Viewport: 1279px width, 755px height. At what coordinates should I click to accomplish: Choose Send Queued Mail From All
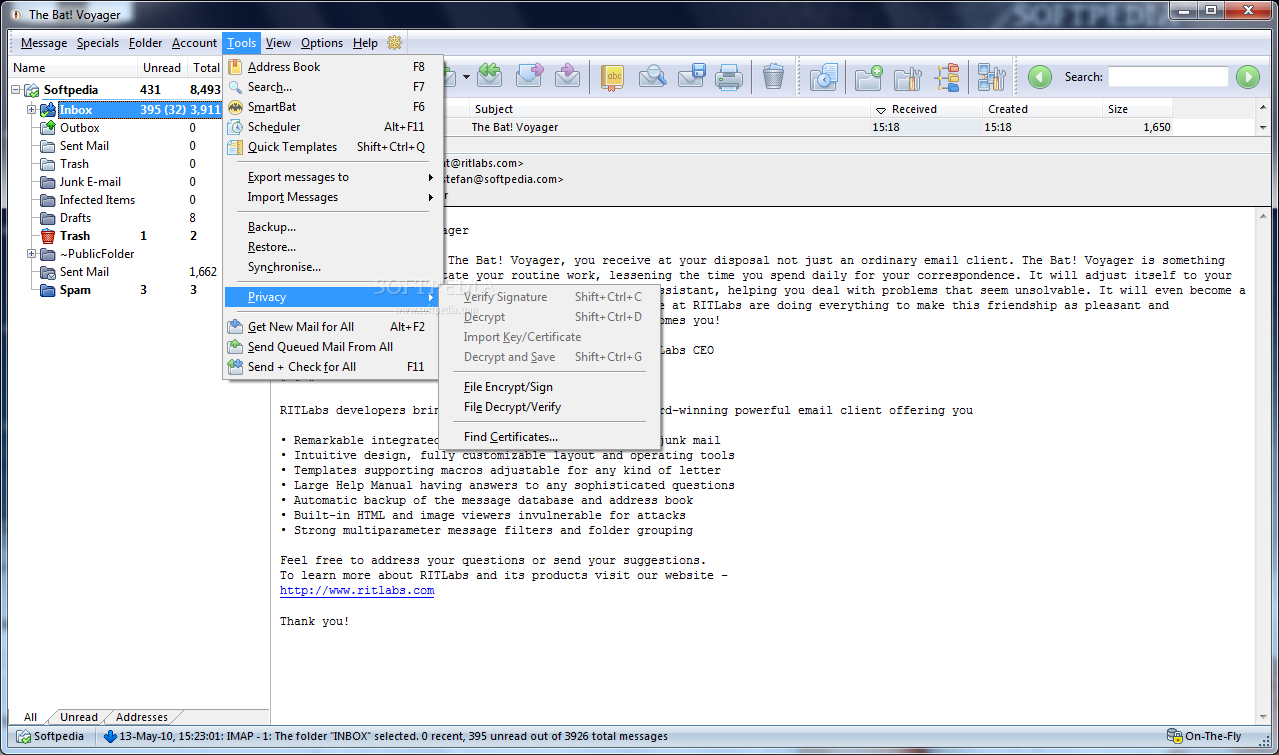(331, 347)
